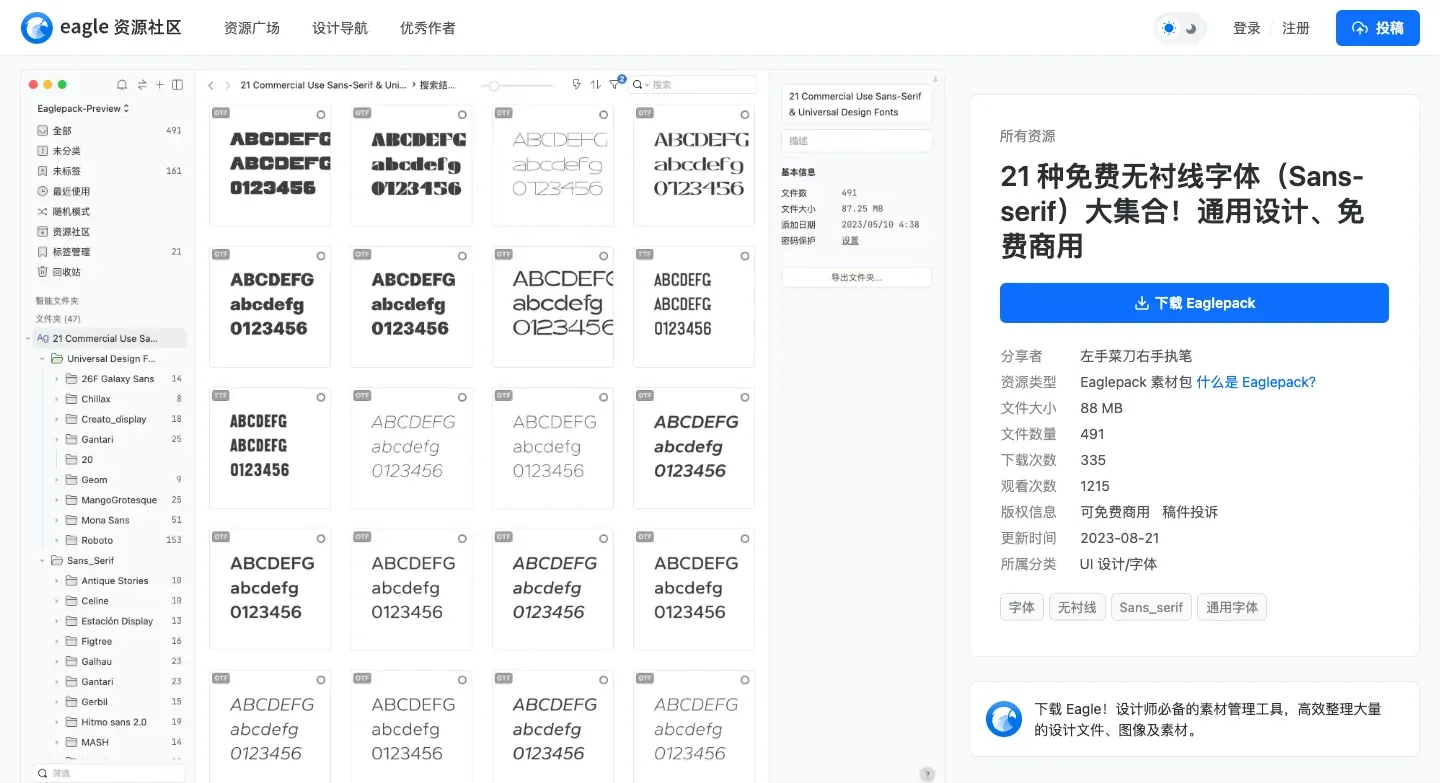Click the question mark help icon

[x=927, y=773]
